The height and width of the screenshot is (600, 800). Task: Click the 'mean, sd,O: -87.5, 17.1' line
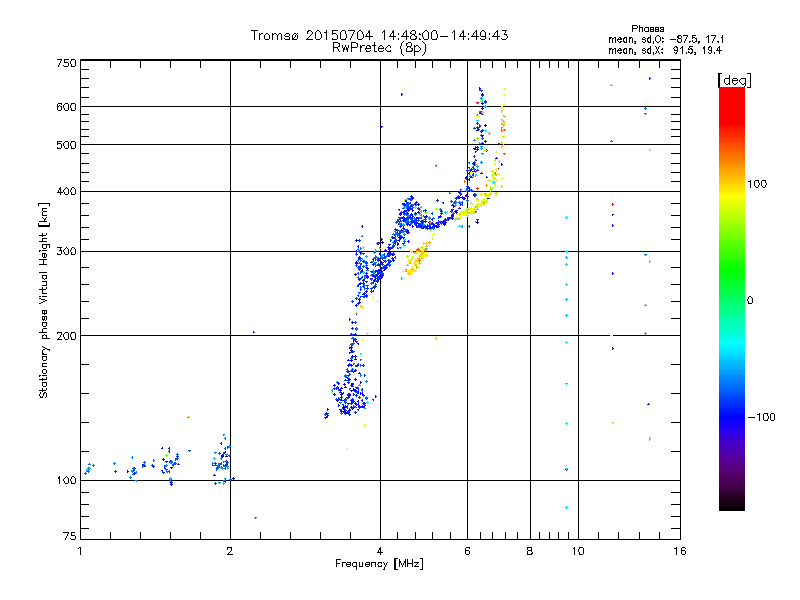(x=666, y=40)
